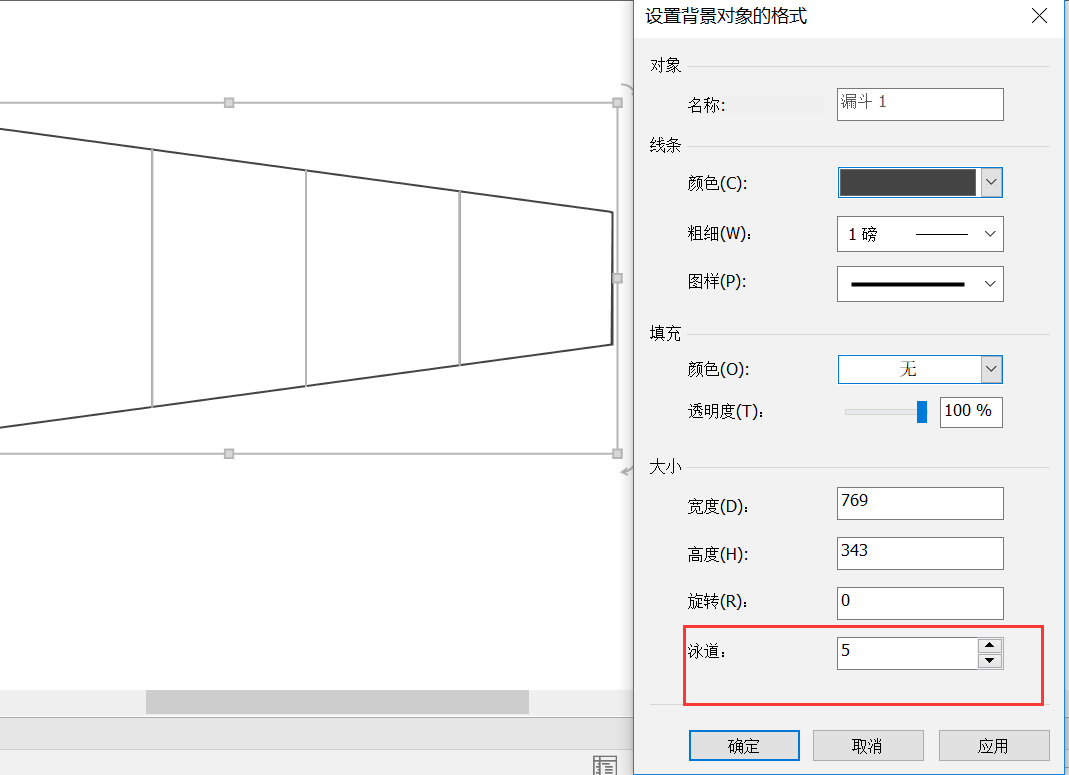Open the fill color dropdown showing 无
The width and height of the screenshot is (1069, 775).
click(991, 369)
